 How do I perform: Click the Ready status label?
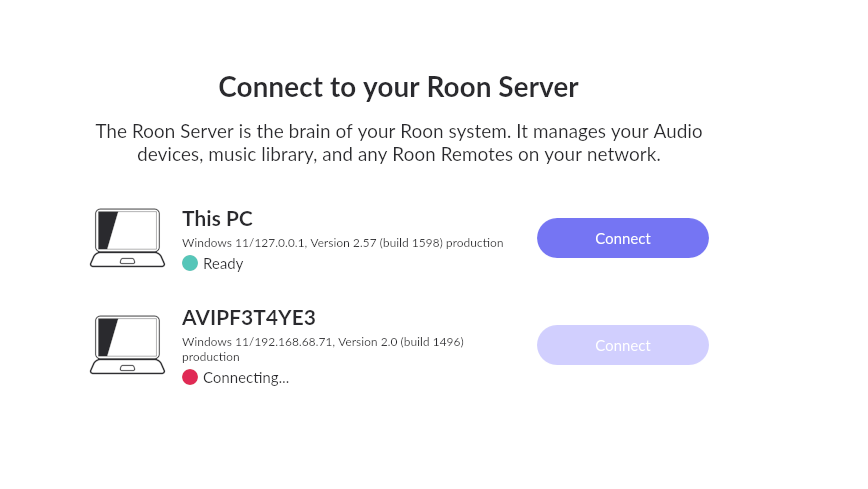point(223,264)
